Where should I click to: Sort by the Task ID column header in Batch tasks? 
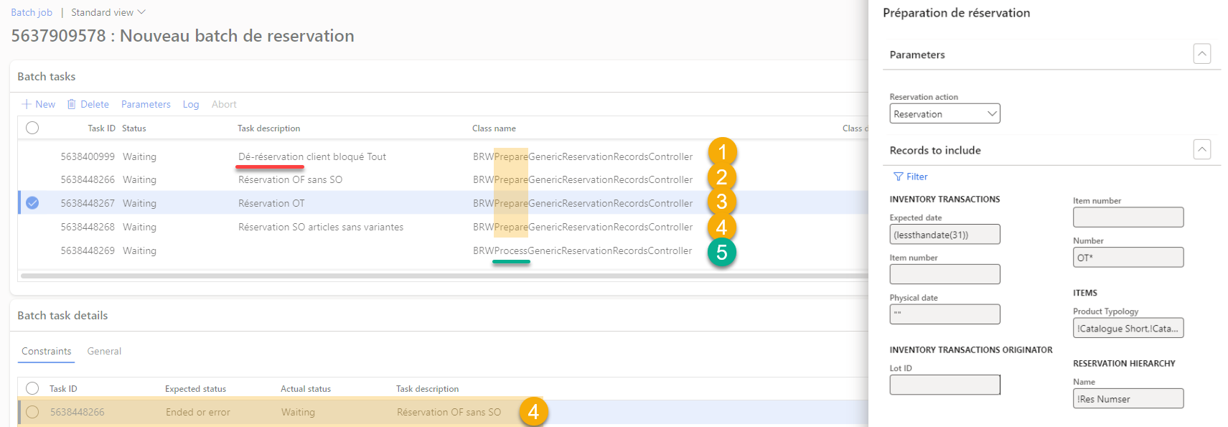(x=101, y=128)
